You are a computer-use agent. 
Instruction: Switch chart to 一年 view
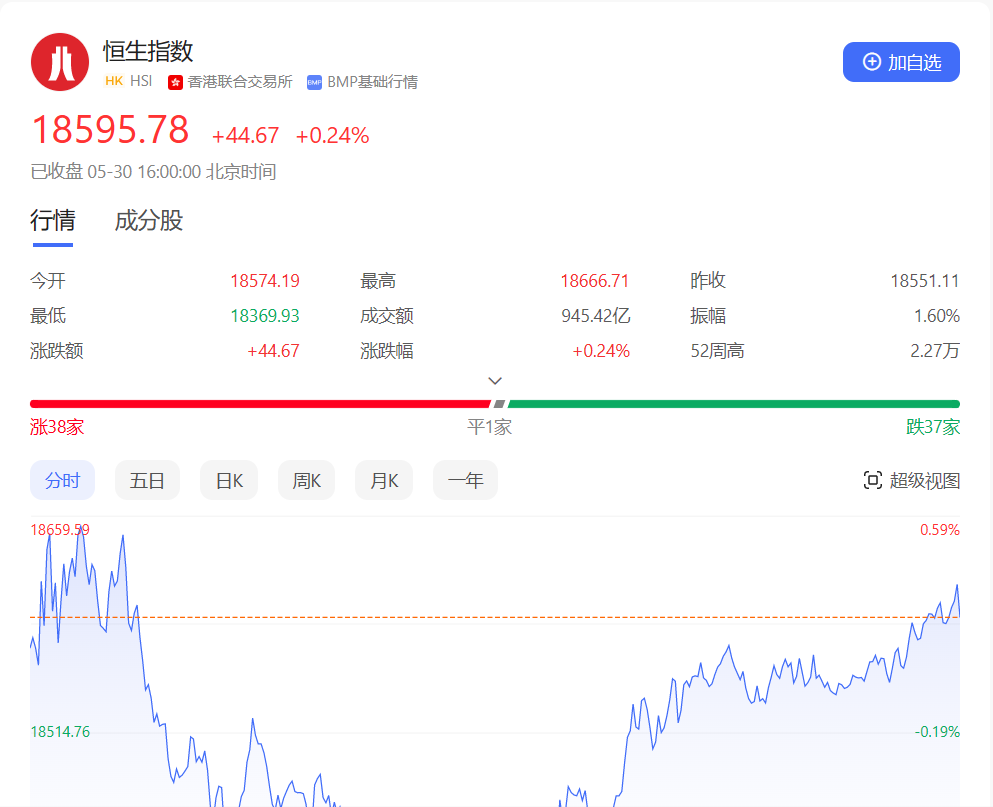pos(465,480)
